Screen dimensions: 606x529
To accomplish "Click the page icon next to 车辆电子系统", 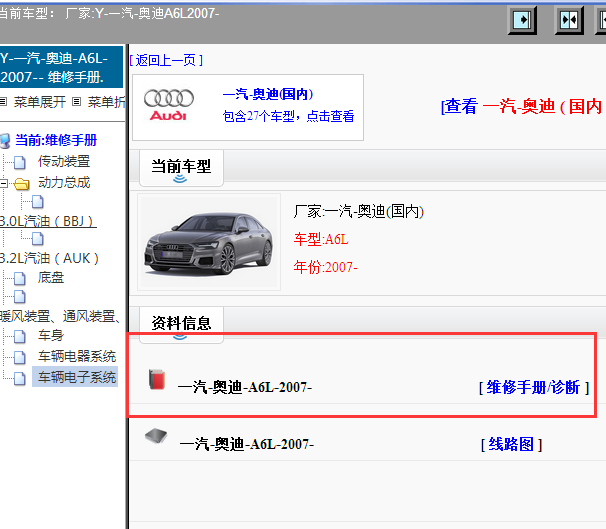I will [20, 378].
